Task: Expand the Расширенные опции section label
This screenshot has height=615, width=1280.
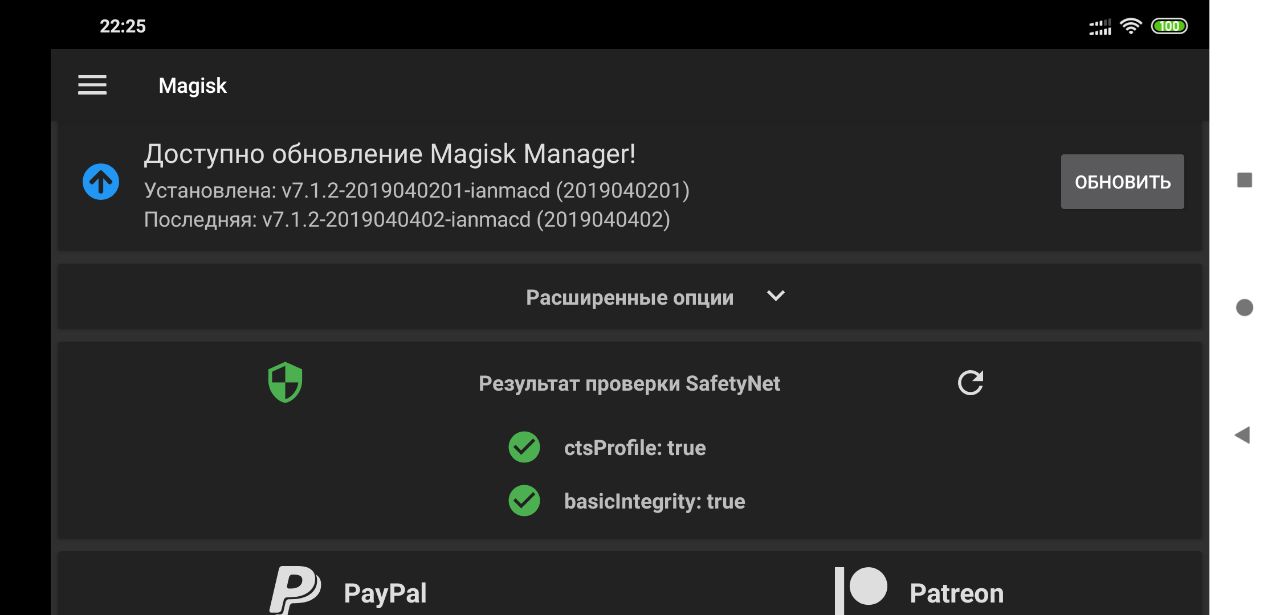Action: pos(630,298)
